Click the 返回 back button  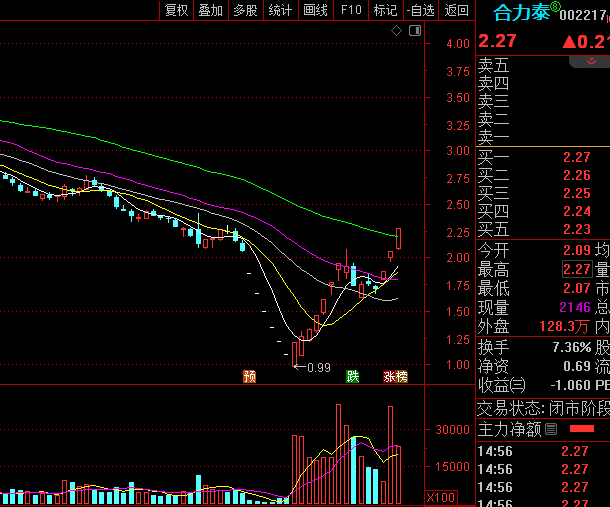[457, 10]
